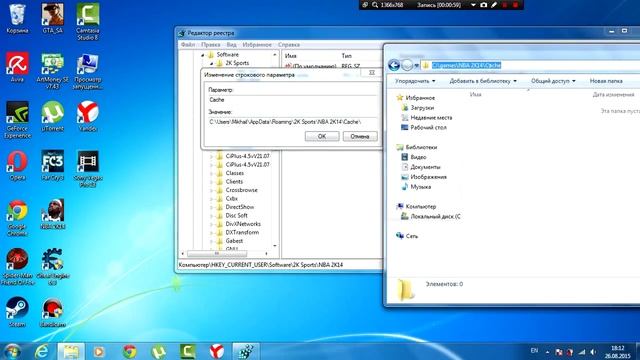Open the Файл menu in Registry Editor

188,44
